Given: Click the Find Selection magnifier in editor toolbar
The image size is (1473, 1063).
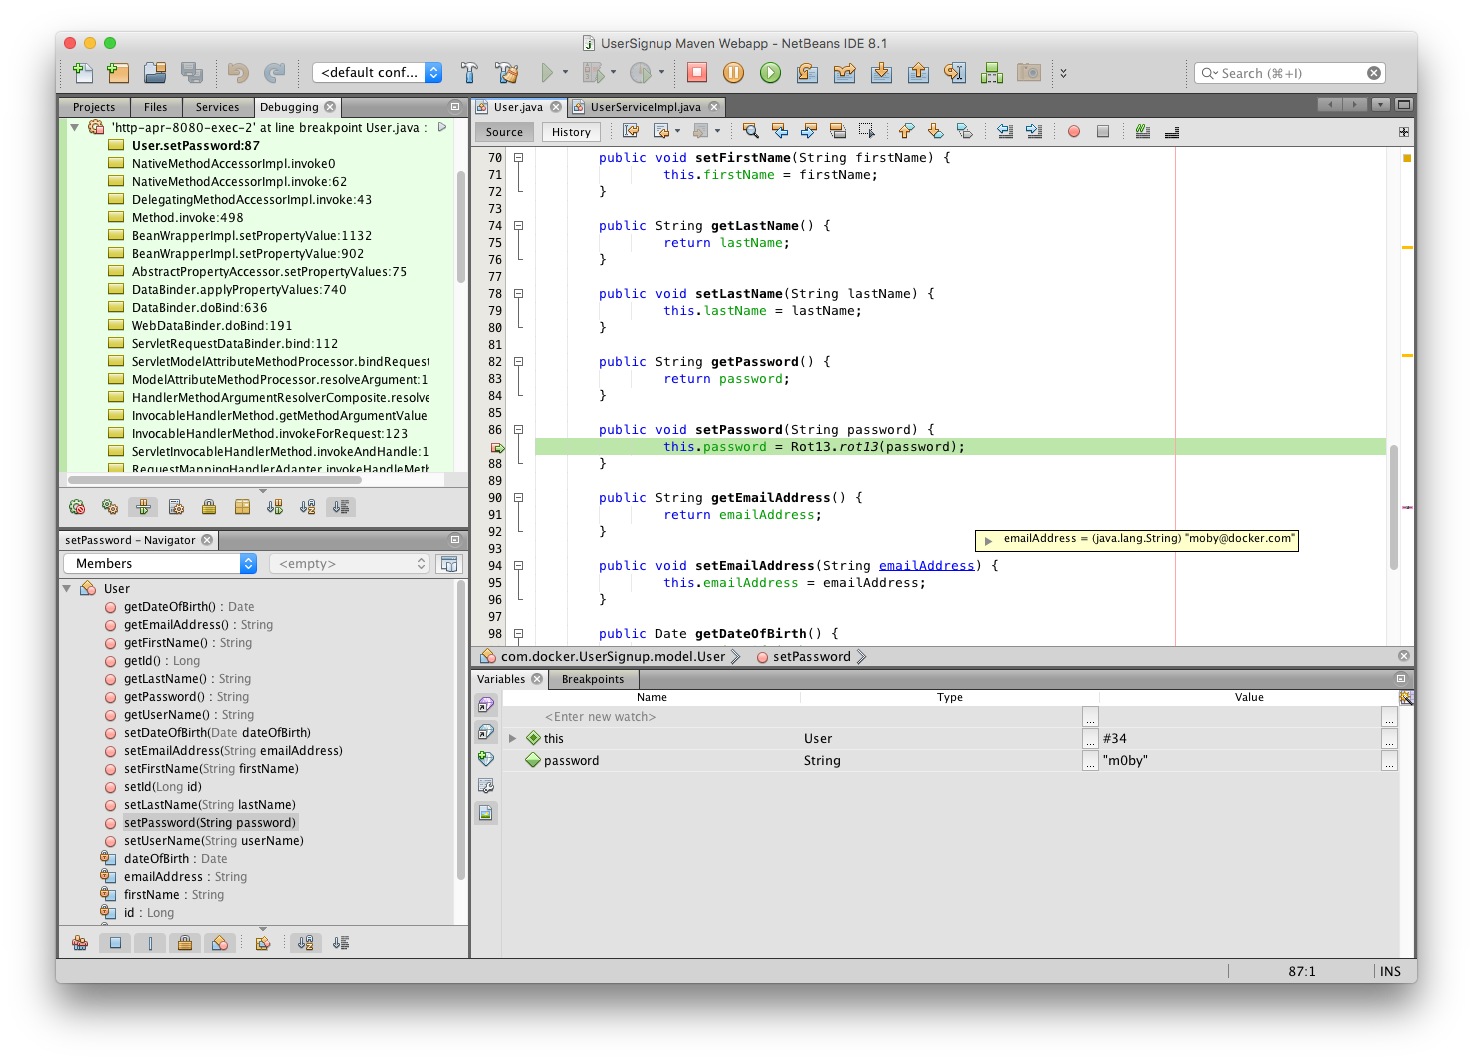Looking at the screenshot, I should click(x=750, y=131).
